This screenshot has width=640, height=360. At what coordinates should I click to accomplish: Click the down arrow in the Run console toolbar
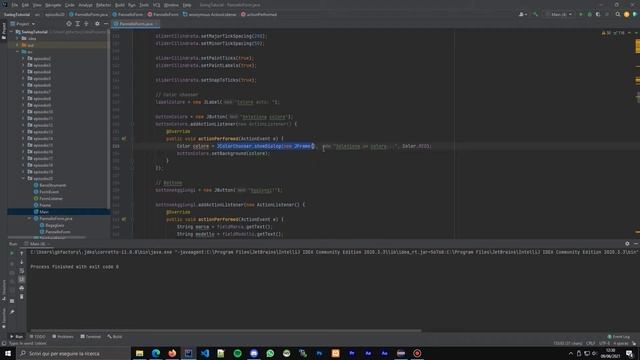(x=22, y=262)
